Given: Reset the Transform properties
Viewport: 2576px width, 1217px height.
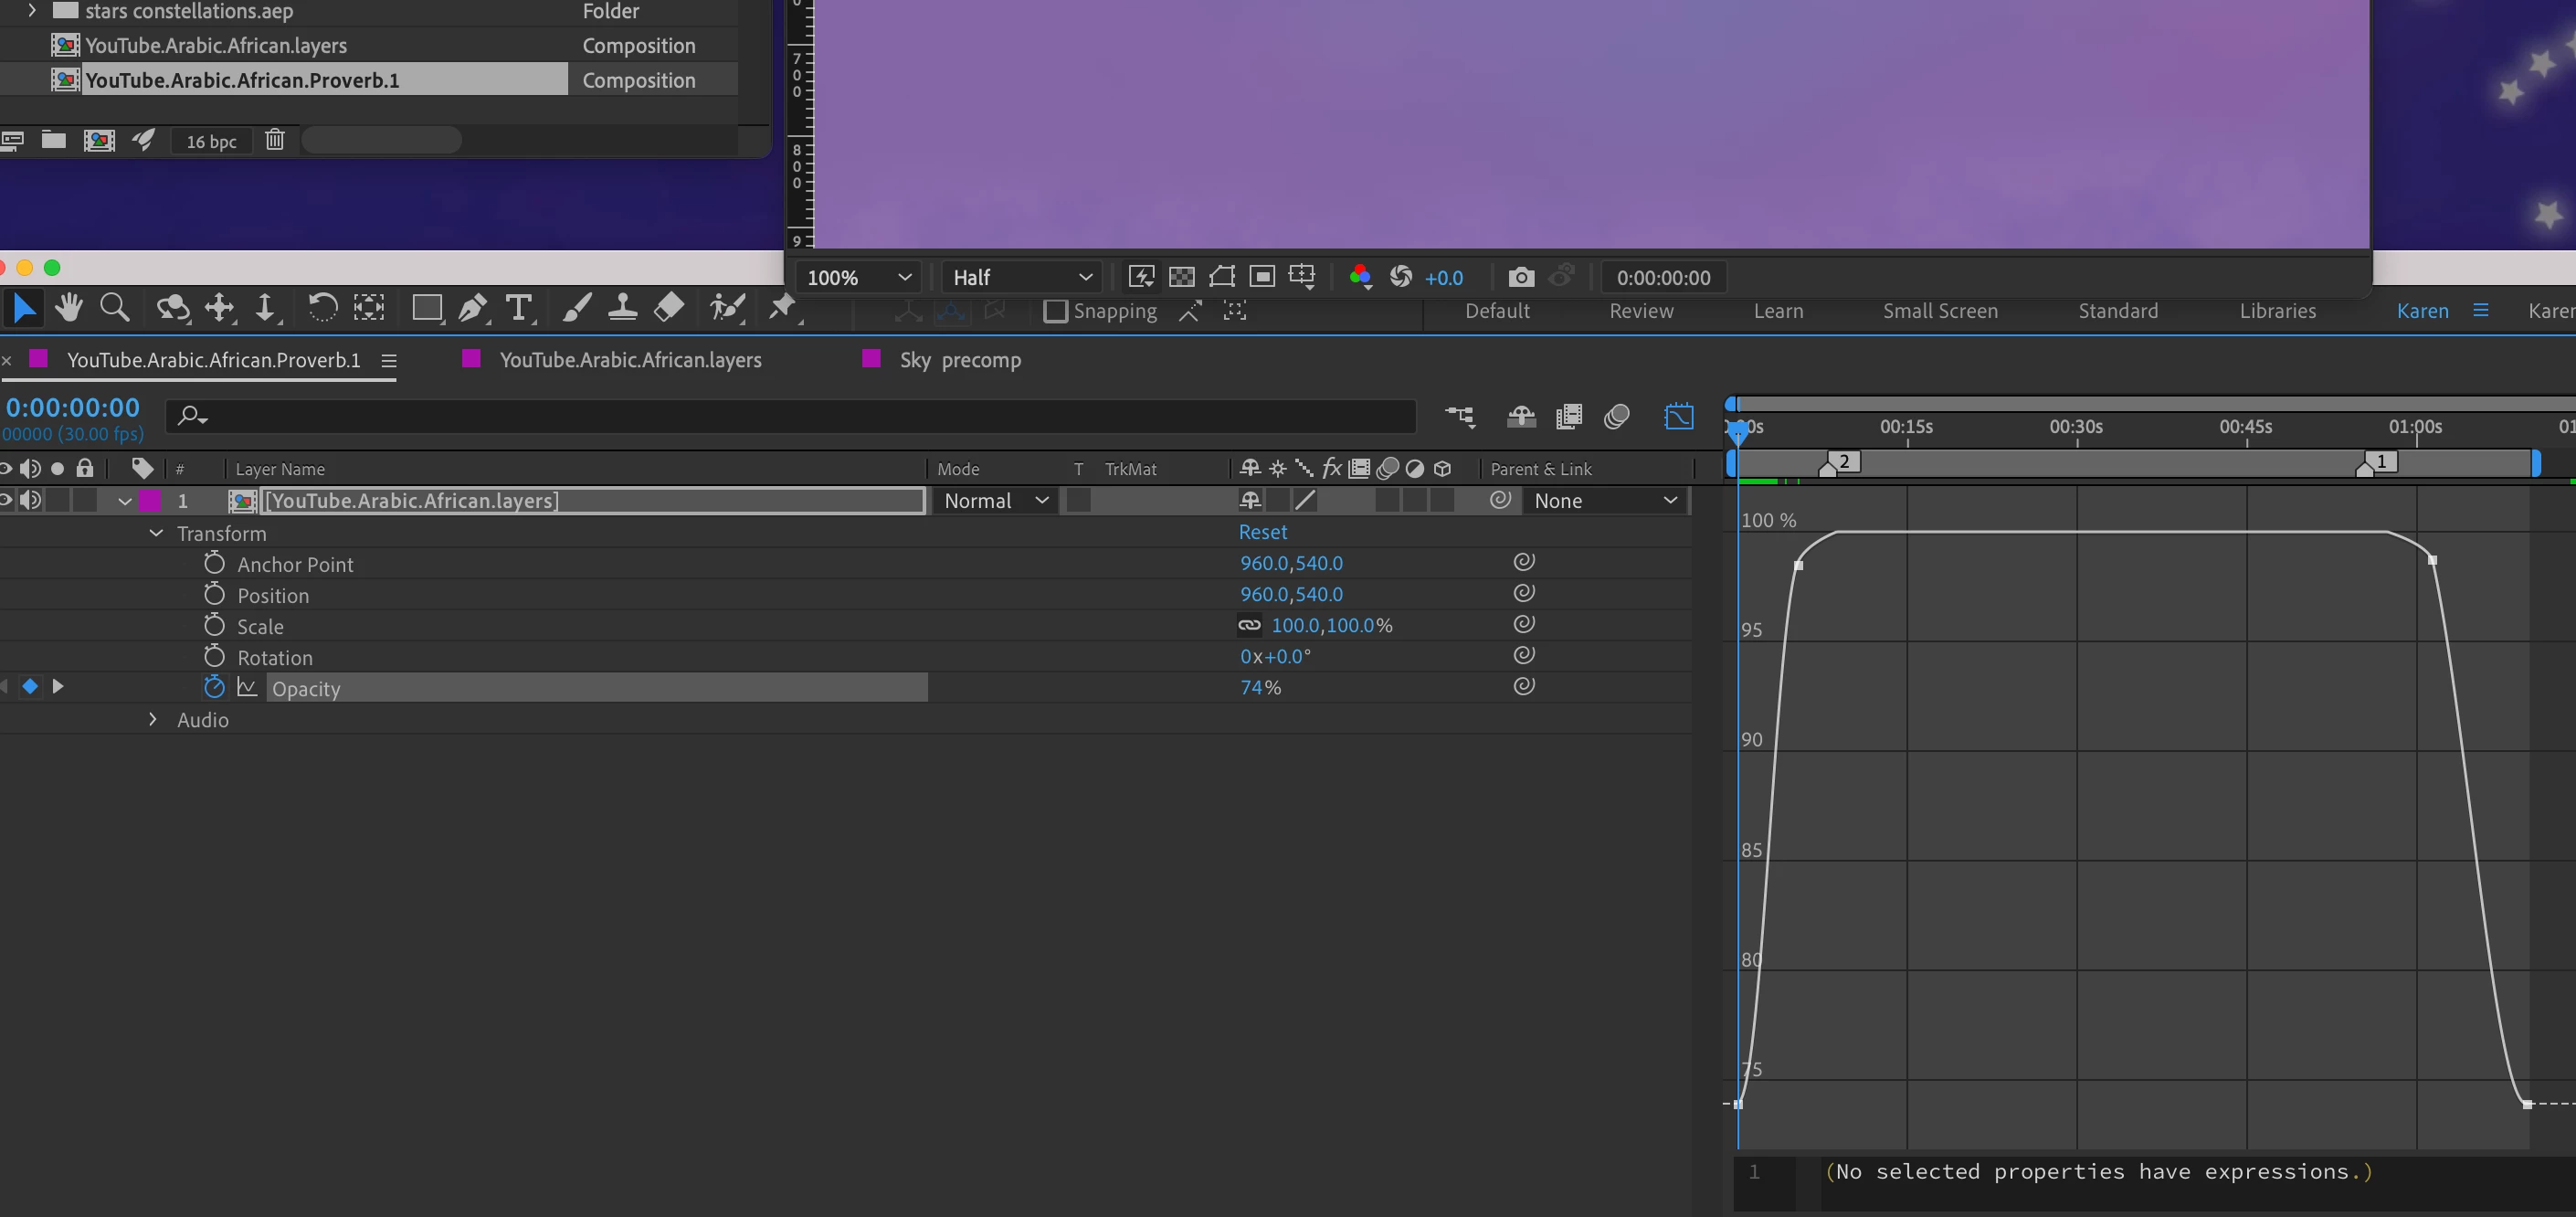Looking at the screenshot, I should click(1262, 532).
